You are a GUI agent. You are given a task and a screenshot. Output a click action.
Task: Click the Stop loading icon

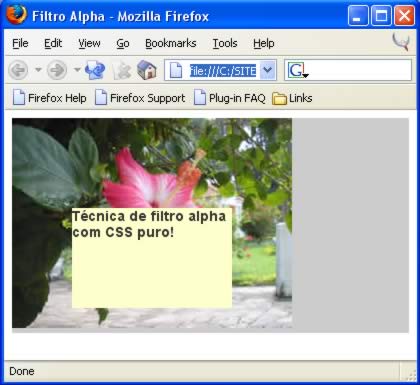[121, 70]
